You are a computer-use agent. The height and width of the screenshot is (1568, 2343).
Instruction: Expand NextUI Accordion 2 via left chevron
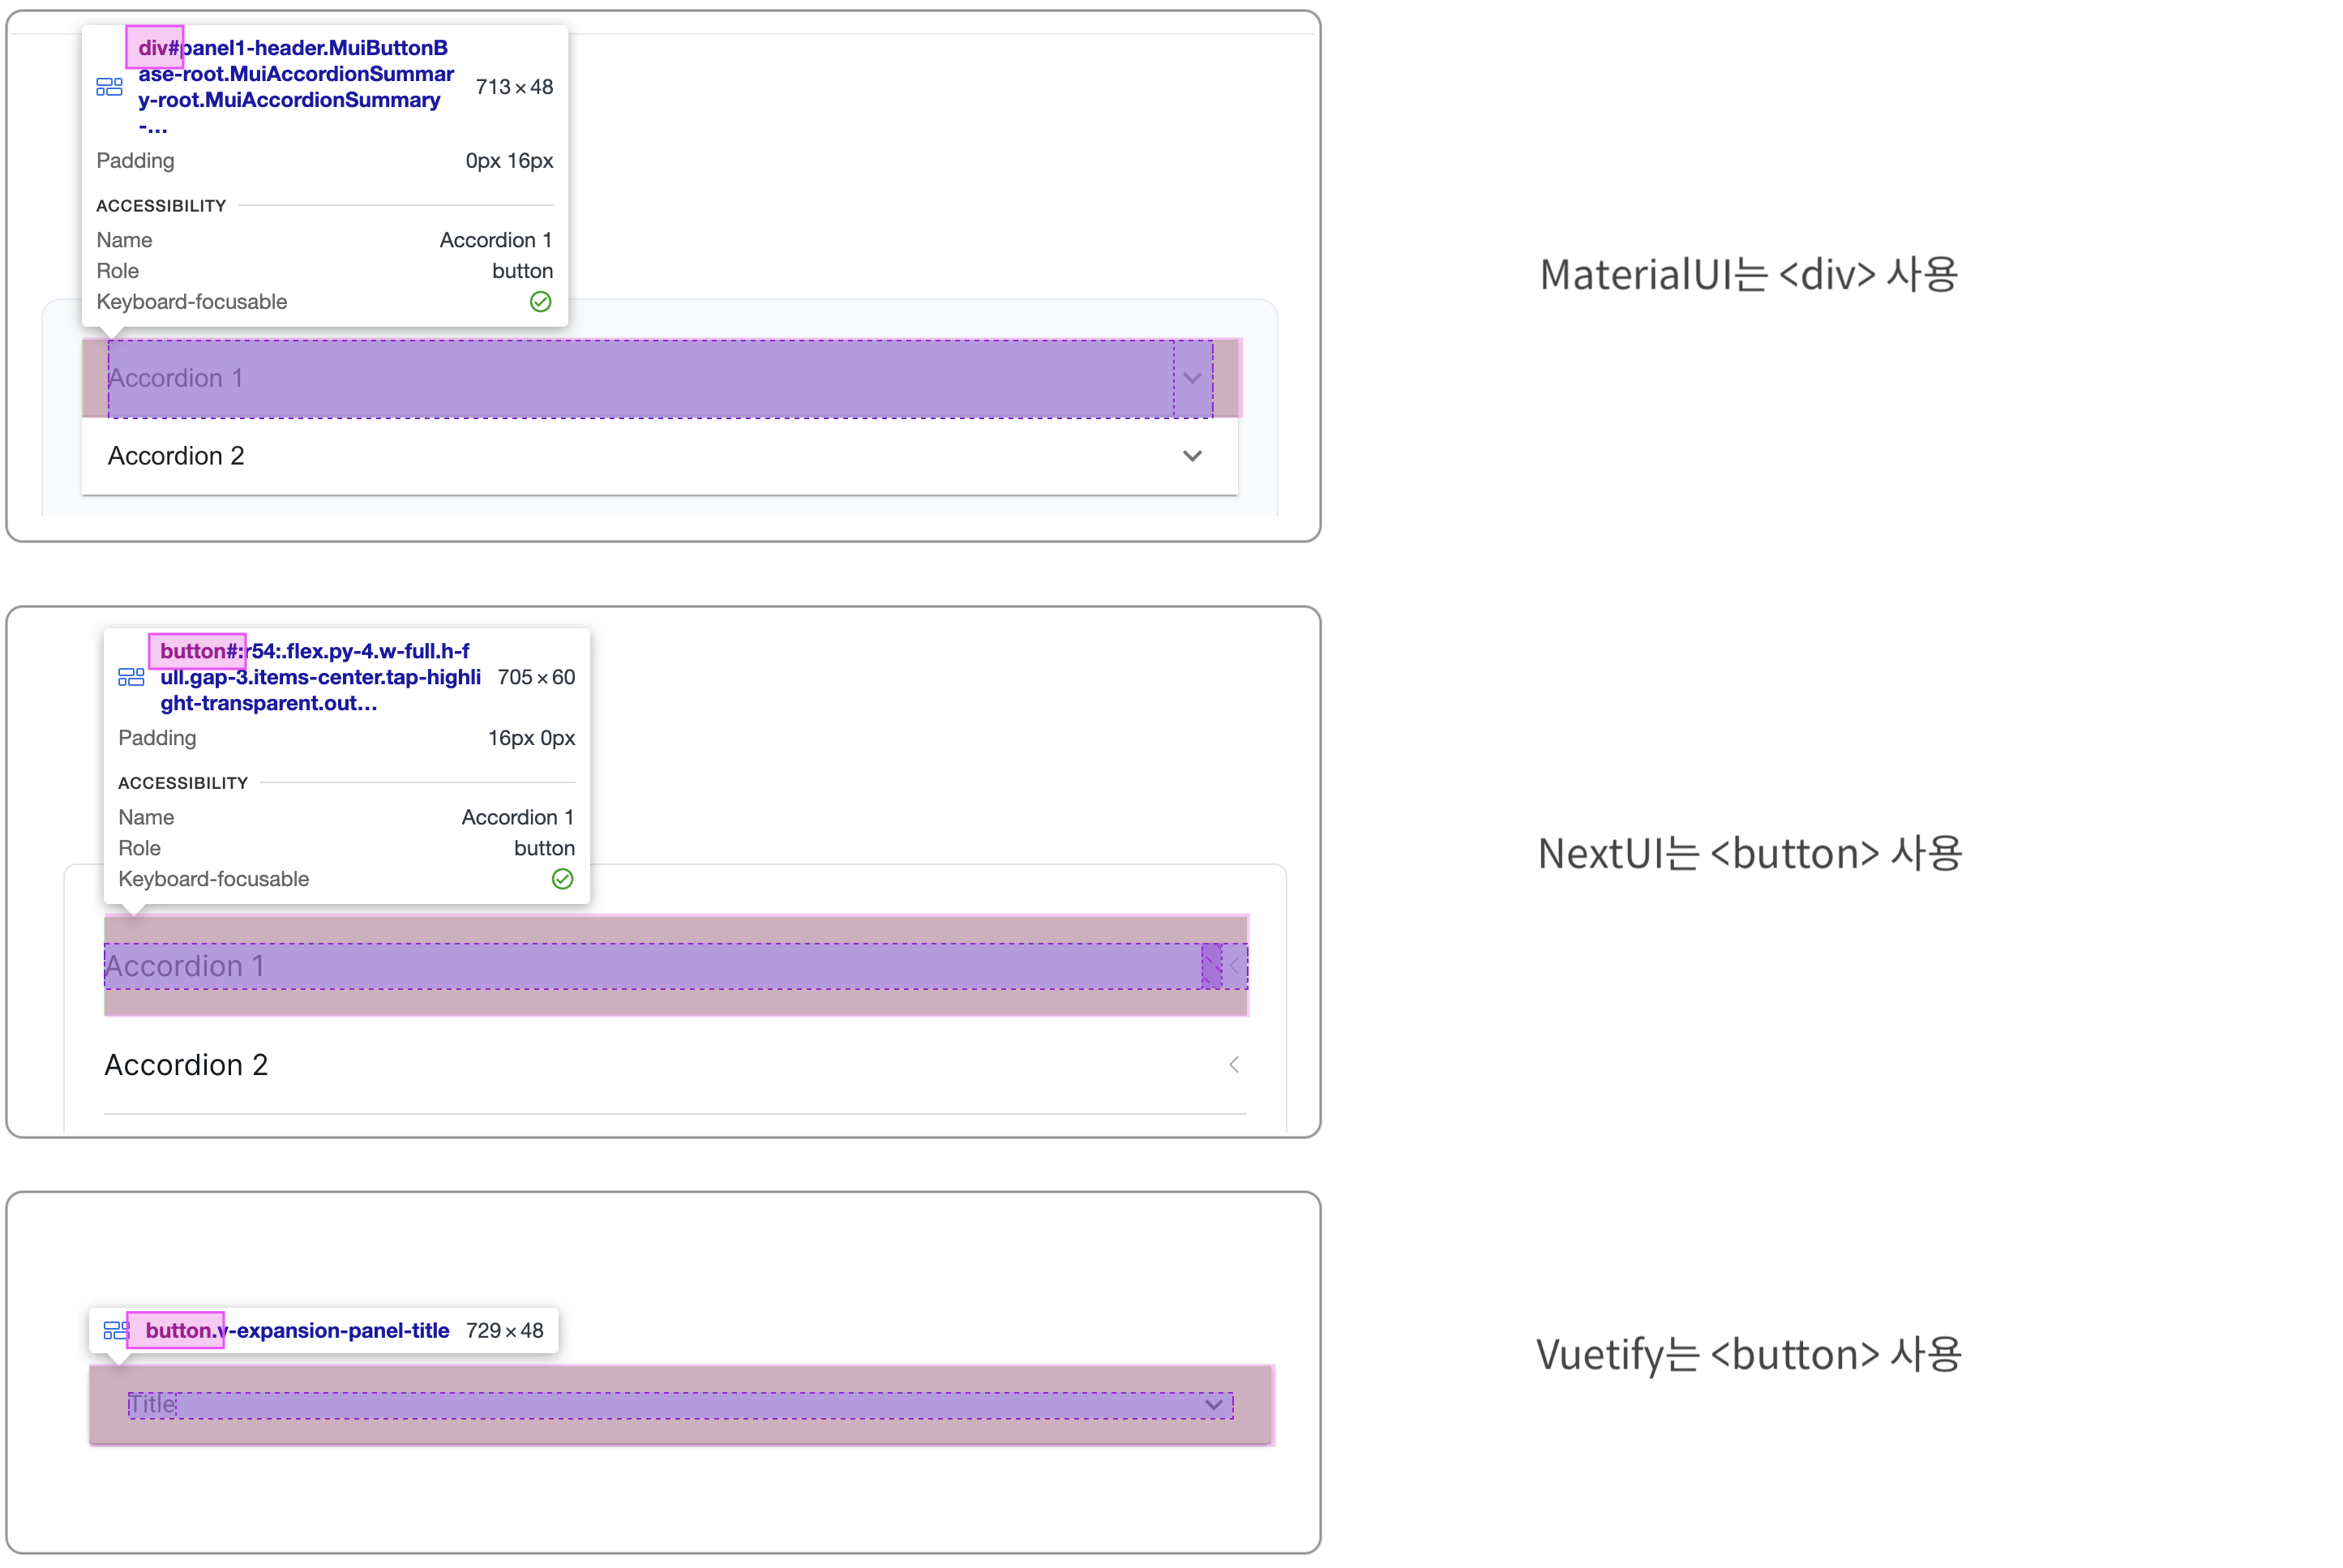[x=1234, y=1065]
